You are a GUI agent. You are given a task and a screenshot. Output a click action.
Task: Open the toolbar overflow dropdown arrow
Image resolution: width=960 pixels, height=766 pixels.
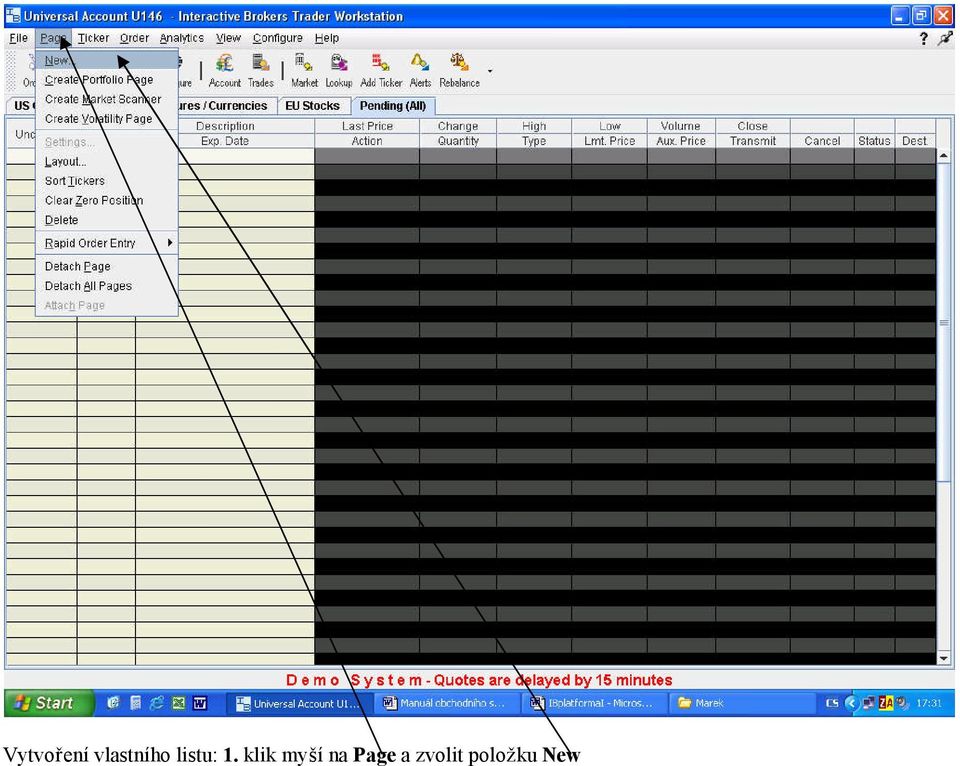point(490,71)
